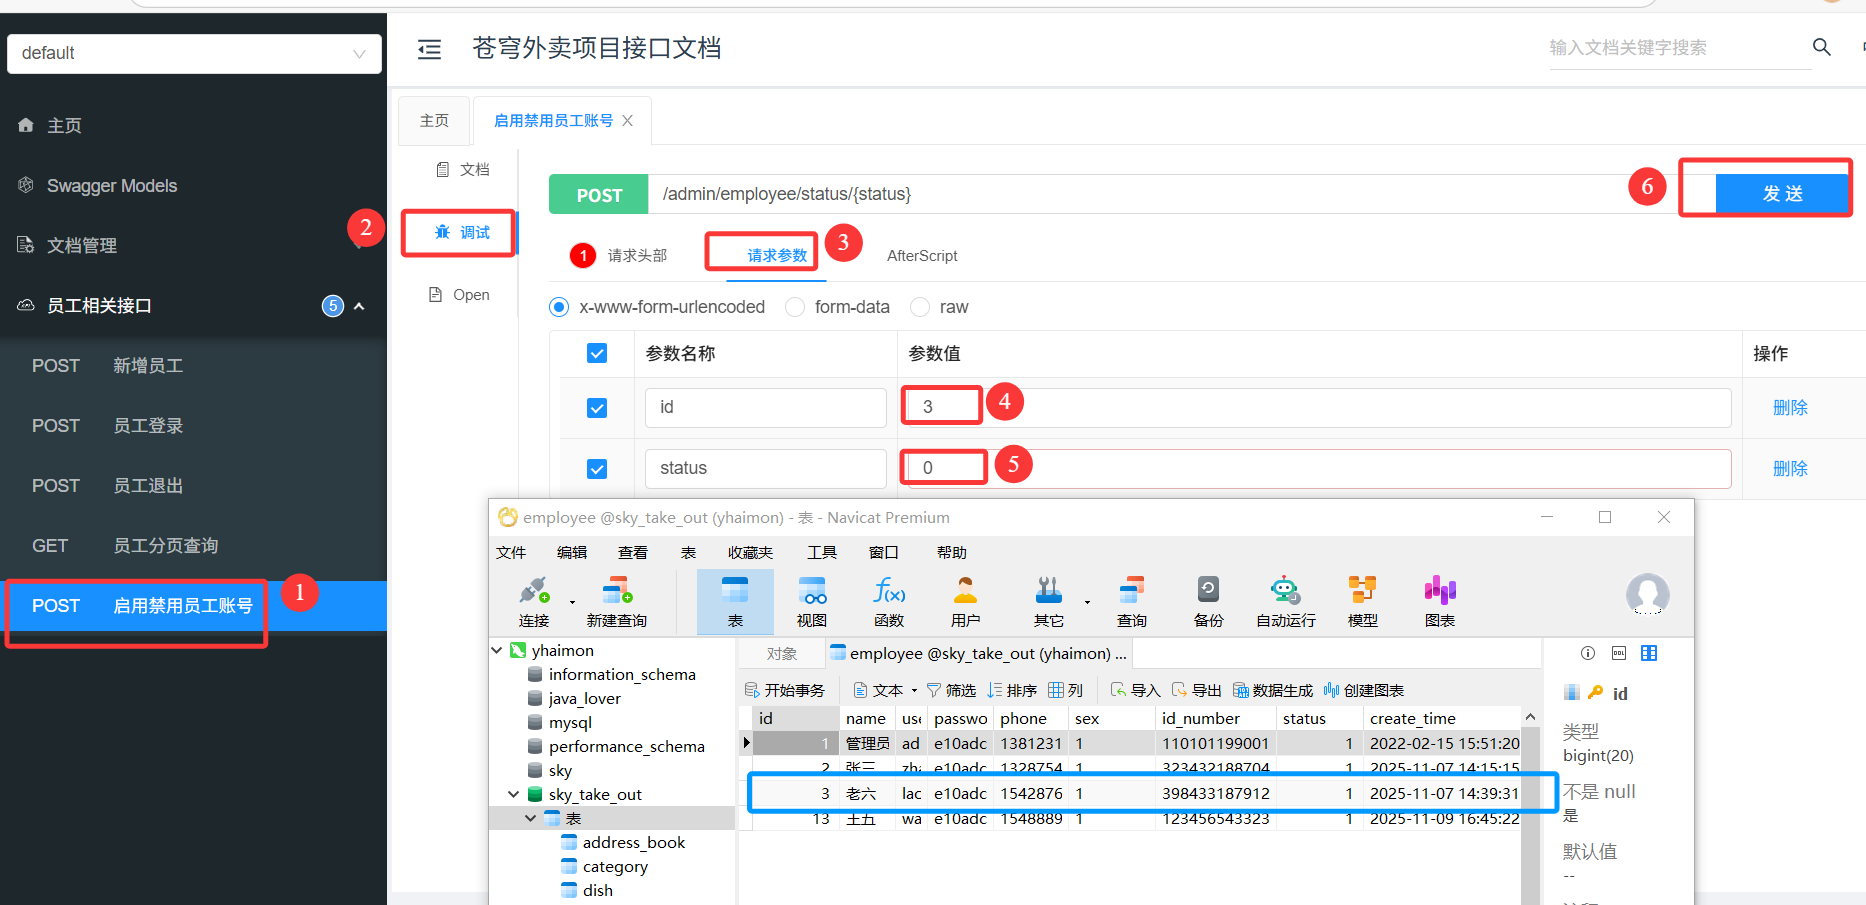The height and width of the screenshot is (905, 1866).
Task: Click the info panel icon in Navicat
Action: (1588, 653)
